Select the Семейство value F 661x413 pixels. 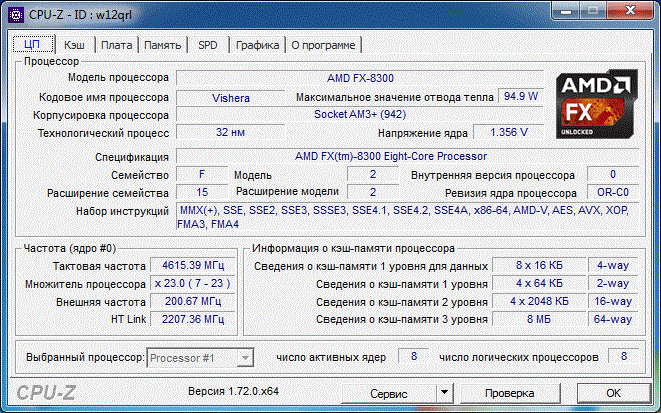pos(202,174)
